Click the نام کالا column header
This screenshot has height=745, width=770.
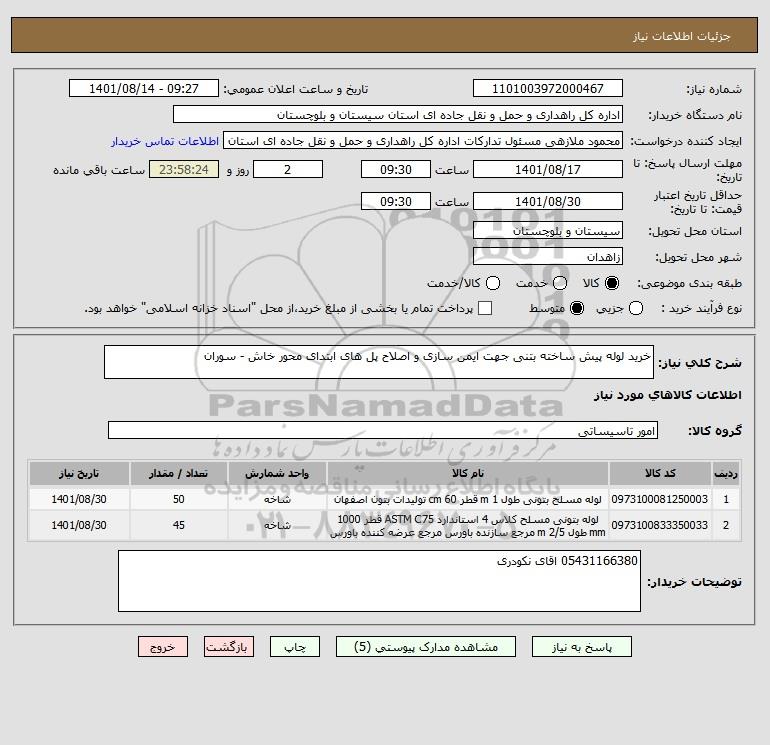pyautogui.click(x=468, y=473)
